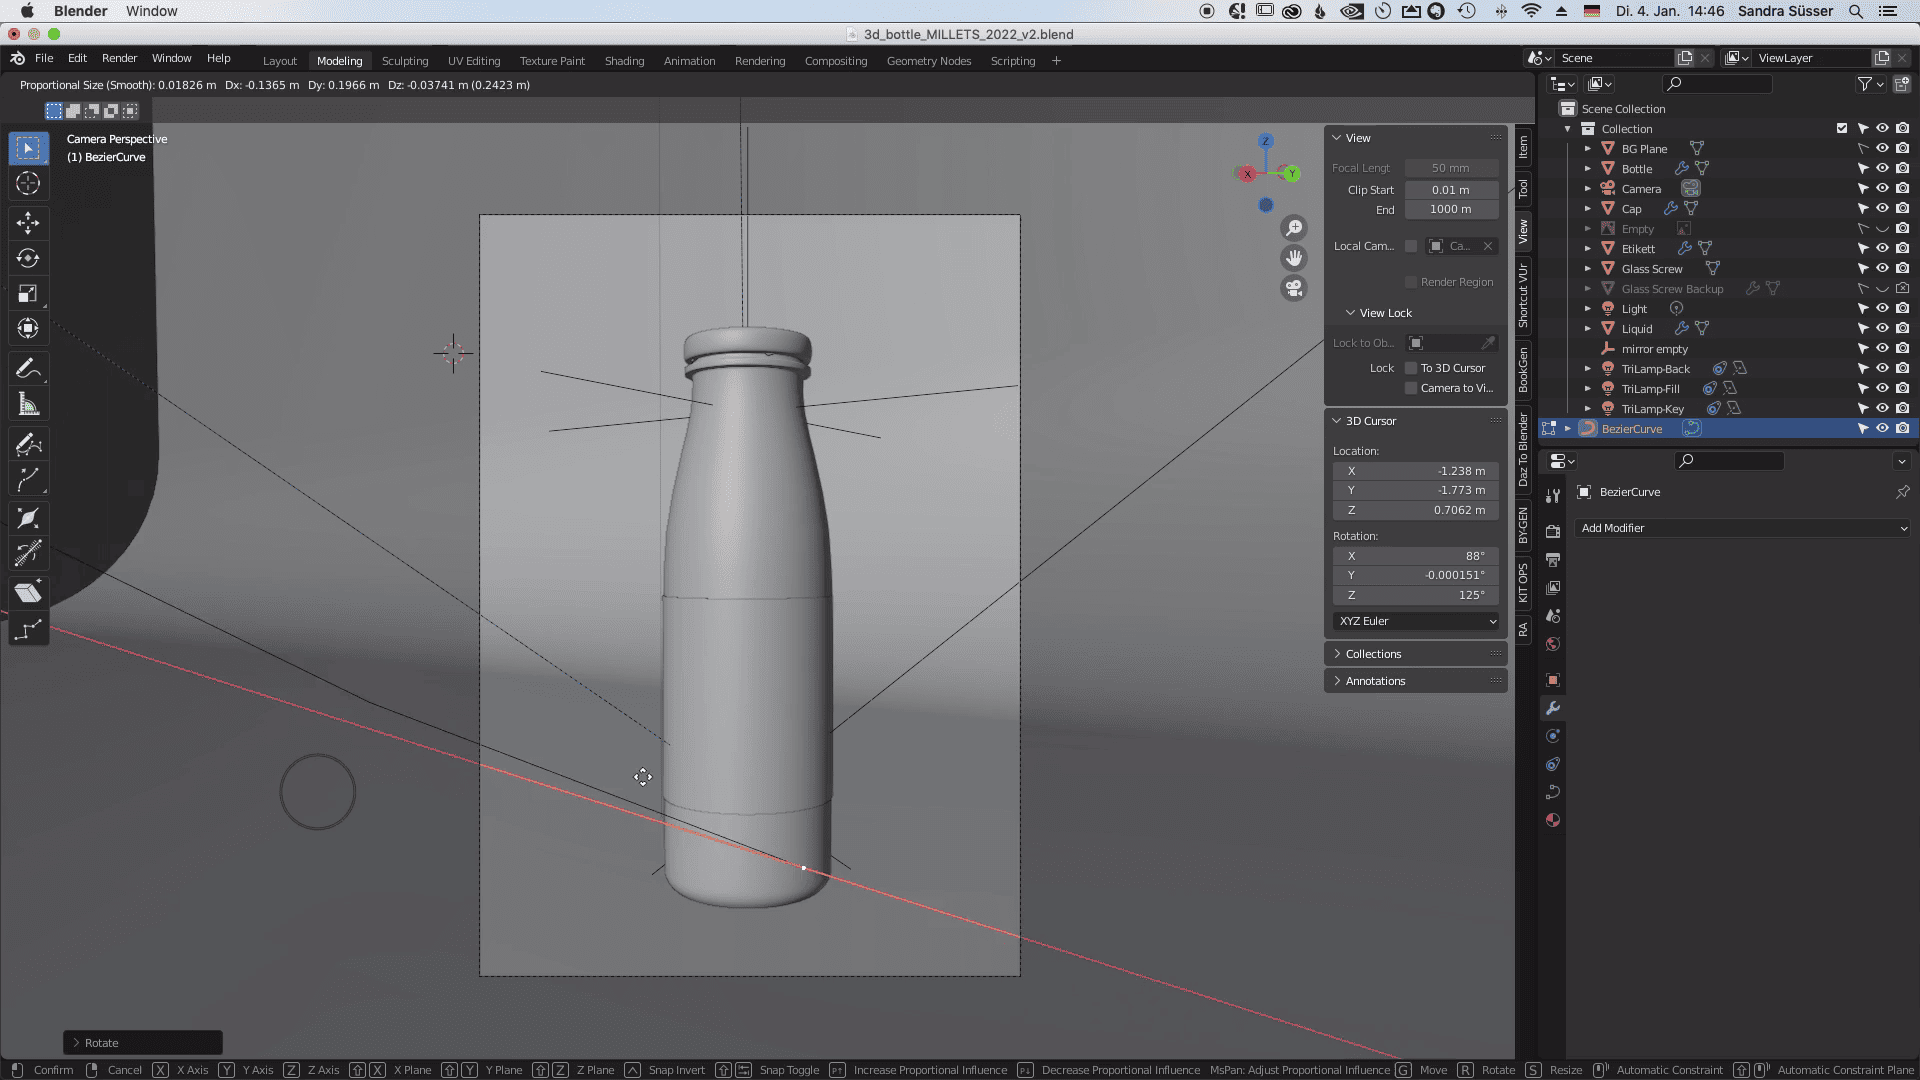Image resolution: width=1920 pixels, height=1080 pixels.
Task: Switch to the Sculpting workspace tab
Action: [405, 61]
